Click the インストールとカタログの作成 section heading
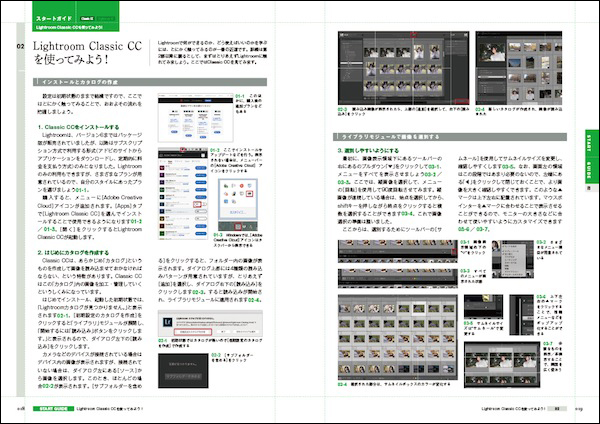 click(x=75, y=82)
